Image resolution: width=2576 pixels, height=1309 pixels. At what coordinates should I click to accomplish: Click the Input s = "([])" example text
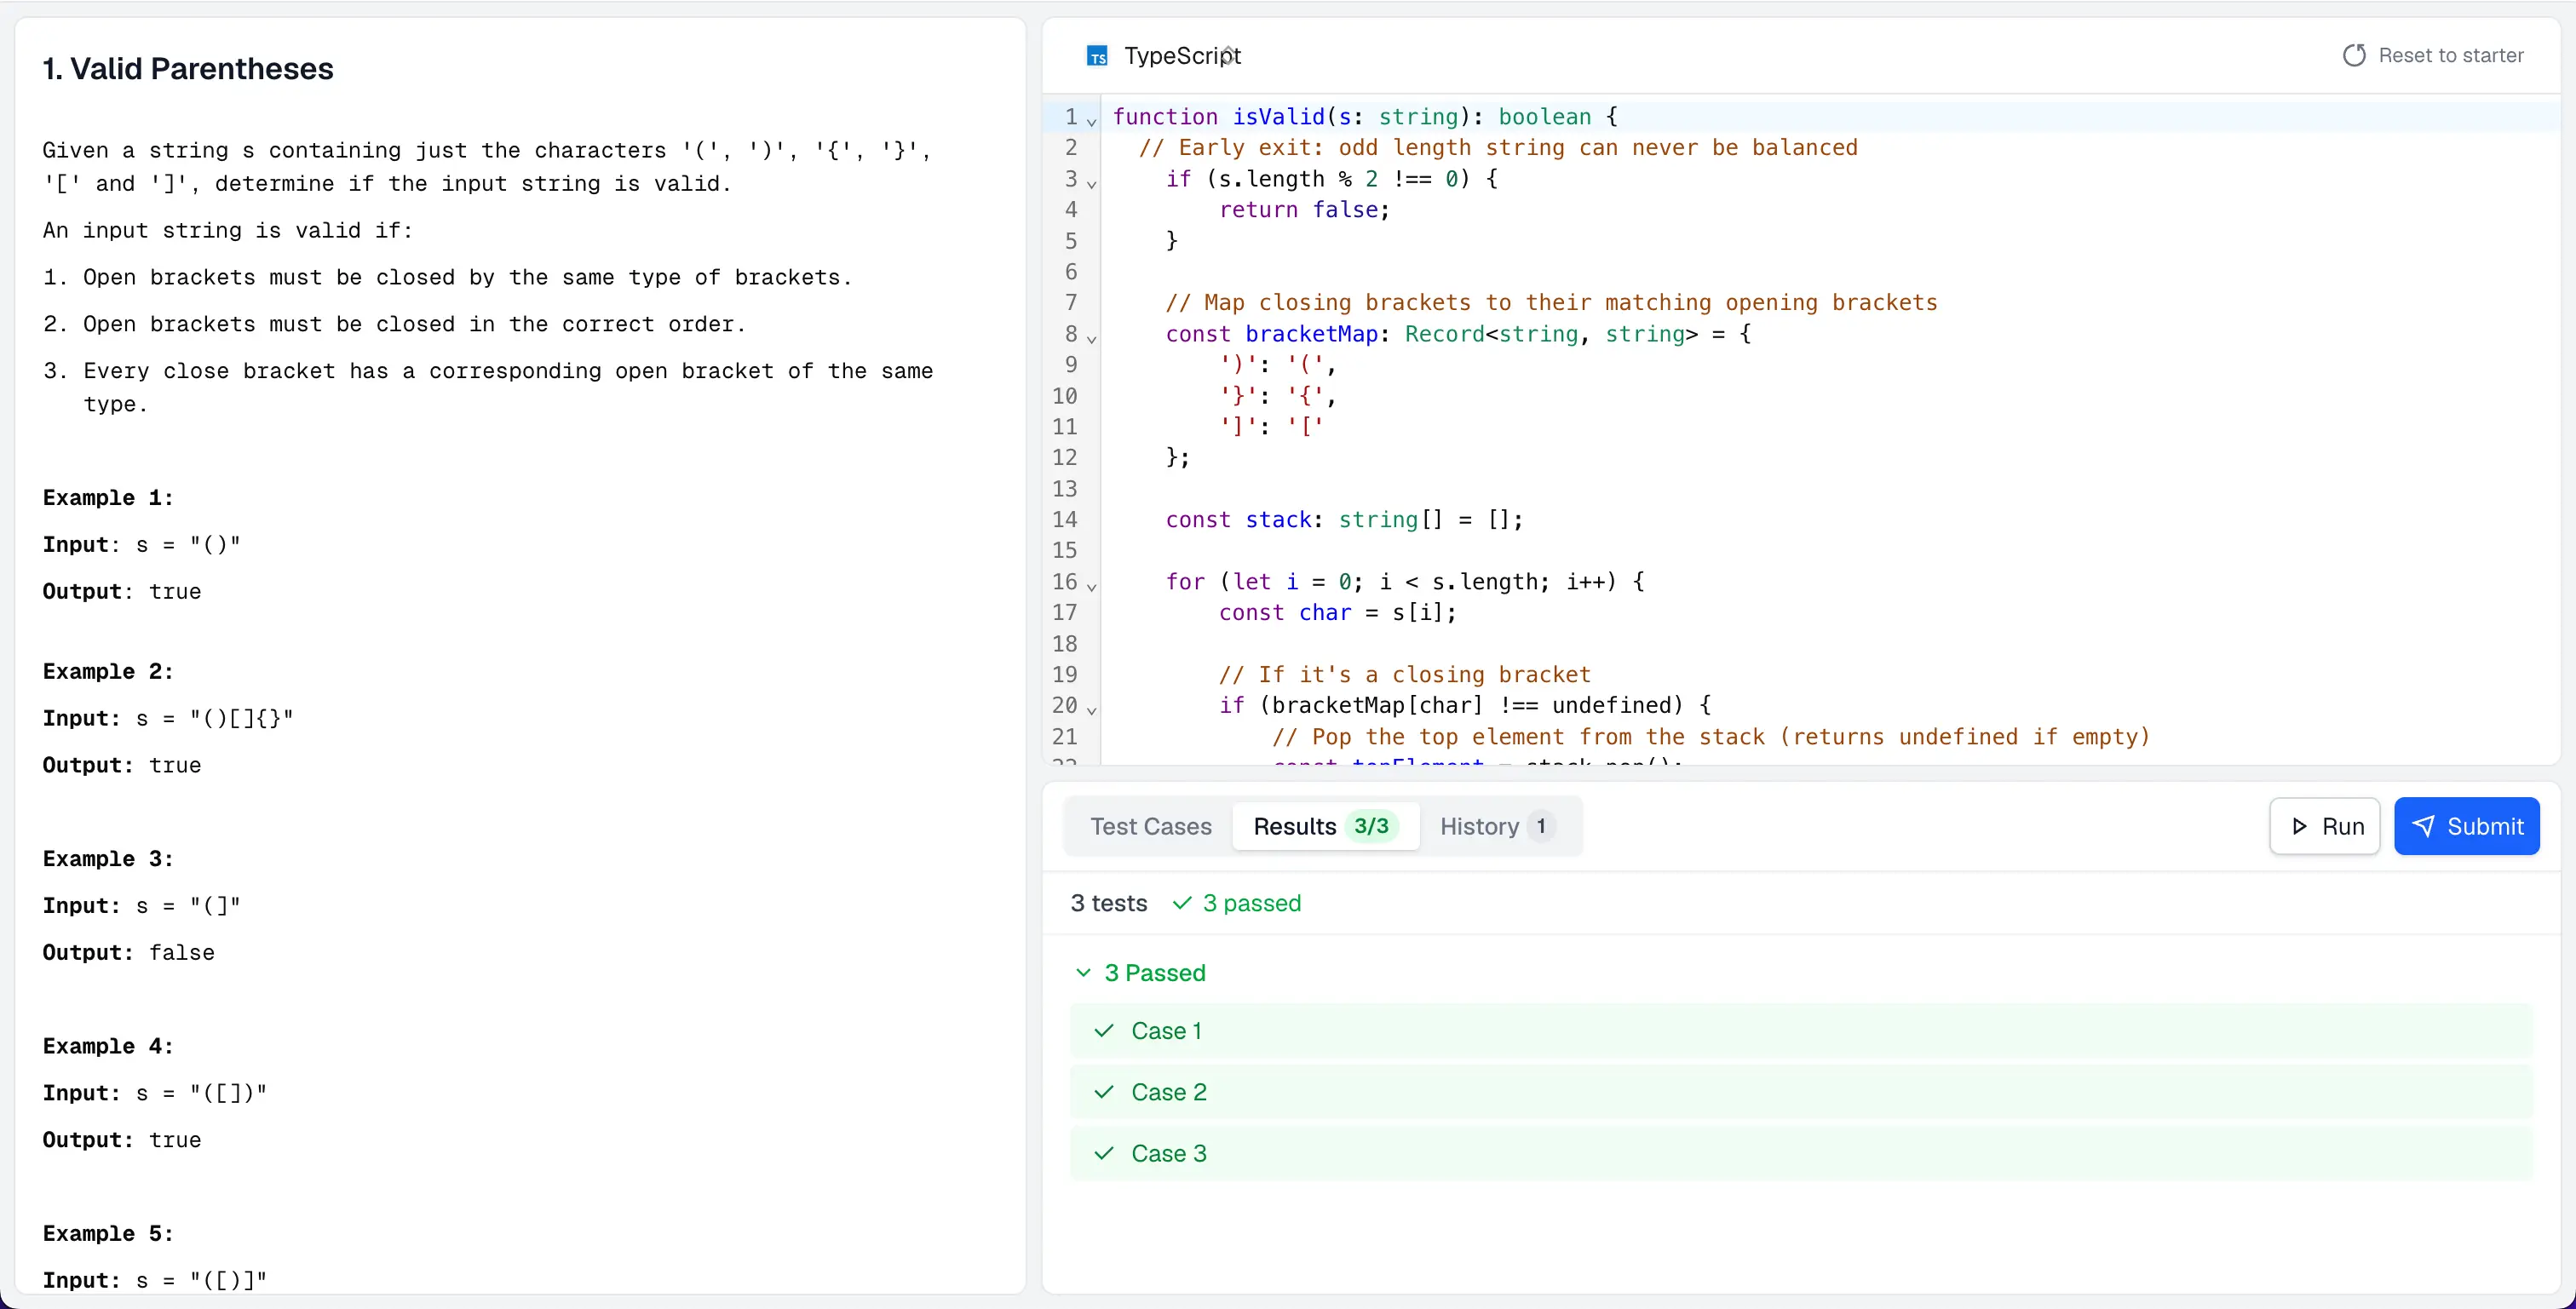tap(155, 1093)
